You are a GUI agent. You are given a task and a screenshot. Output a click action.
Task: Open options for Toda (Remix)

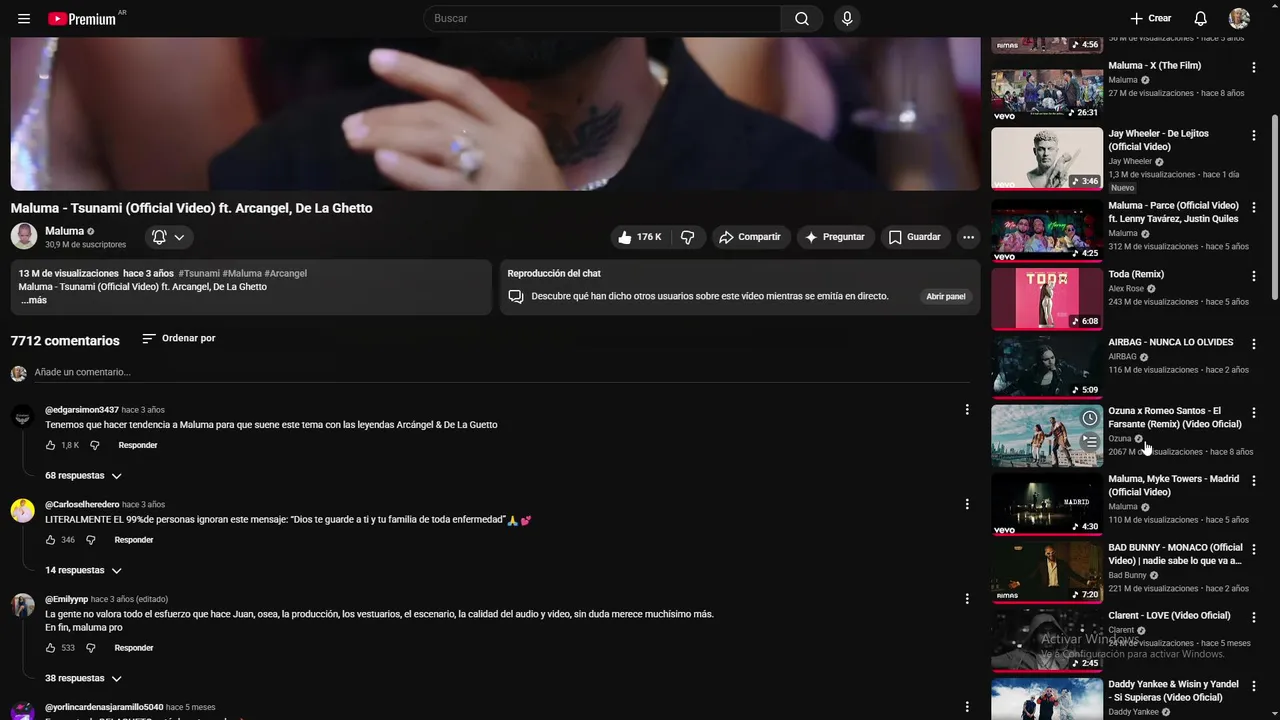pos(1254,275)
